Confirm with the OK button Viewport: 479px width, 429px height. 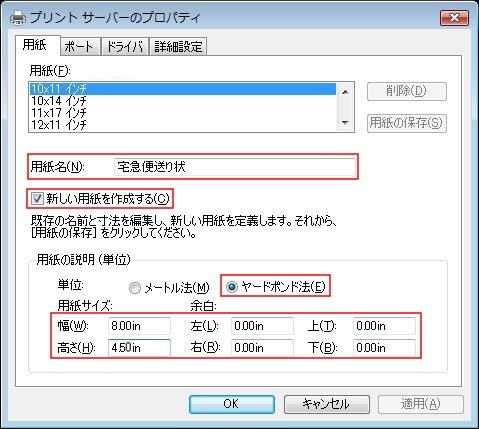(x=232, y=404)
